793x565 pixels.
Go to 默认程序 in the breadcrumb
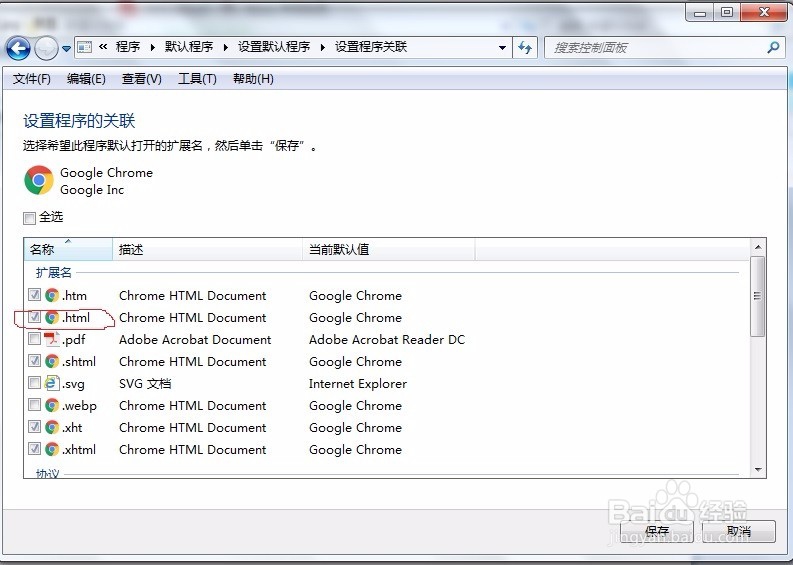tap(189, 47)
